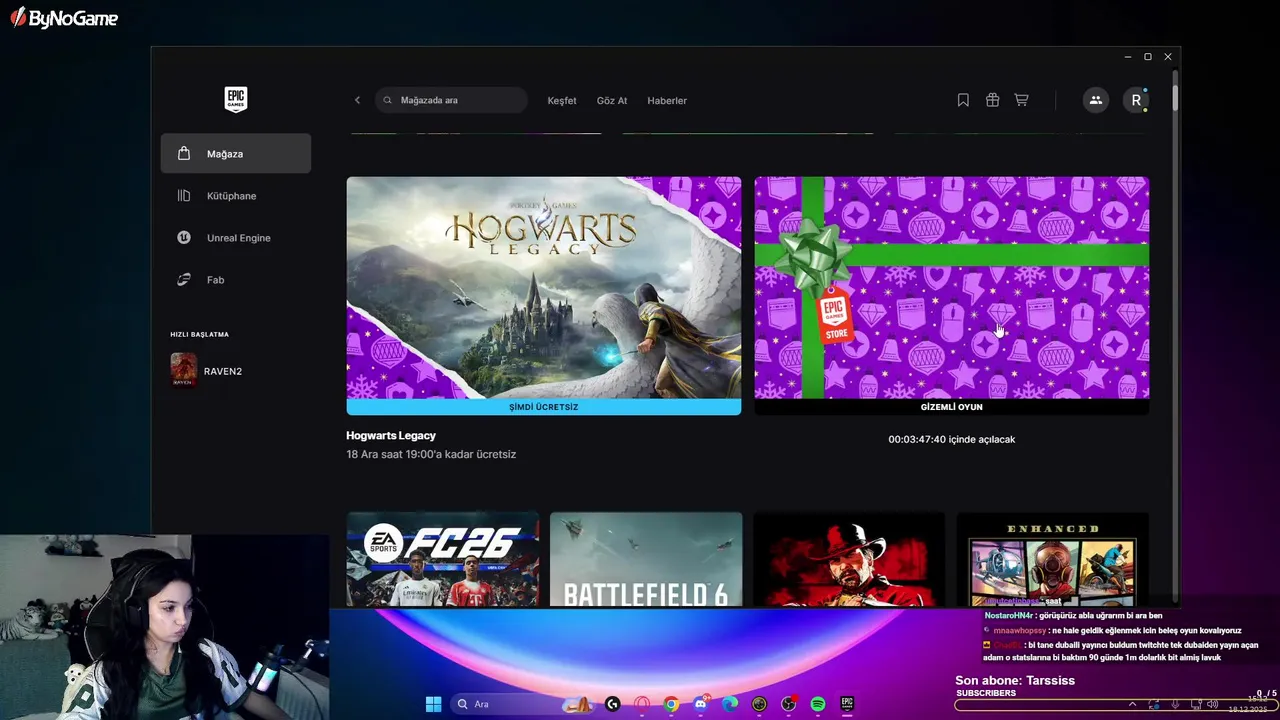
Task: Click the ŞİMDİ ÜCRETSİZ label bar
Action: [544, 407]
